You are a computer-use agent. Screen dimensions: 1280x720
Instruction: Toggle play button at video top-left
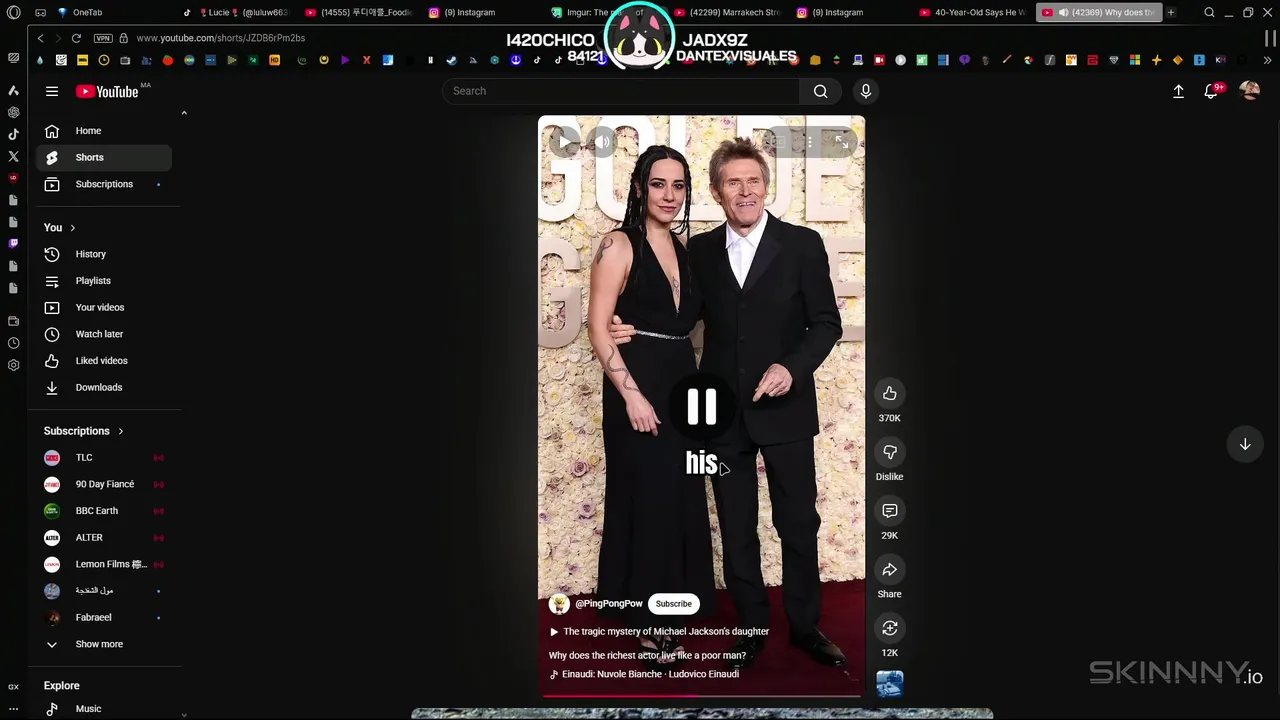pyautogui.click(x=565, y=143)
